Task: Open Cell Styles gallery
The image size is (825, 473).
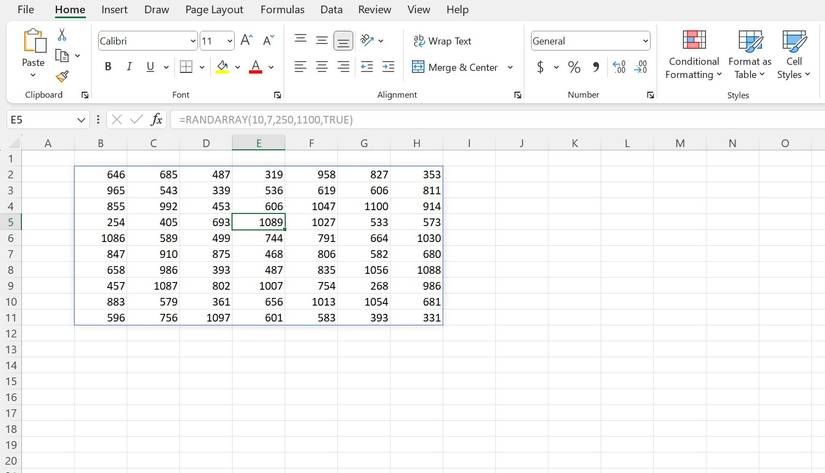Action: coord(794,55)
